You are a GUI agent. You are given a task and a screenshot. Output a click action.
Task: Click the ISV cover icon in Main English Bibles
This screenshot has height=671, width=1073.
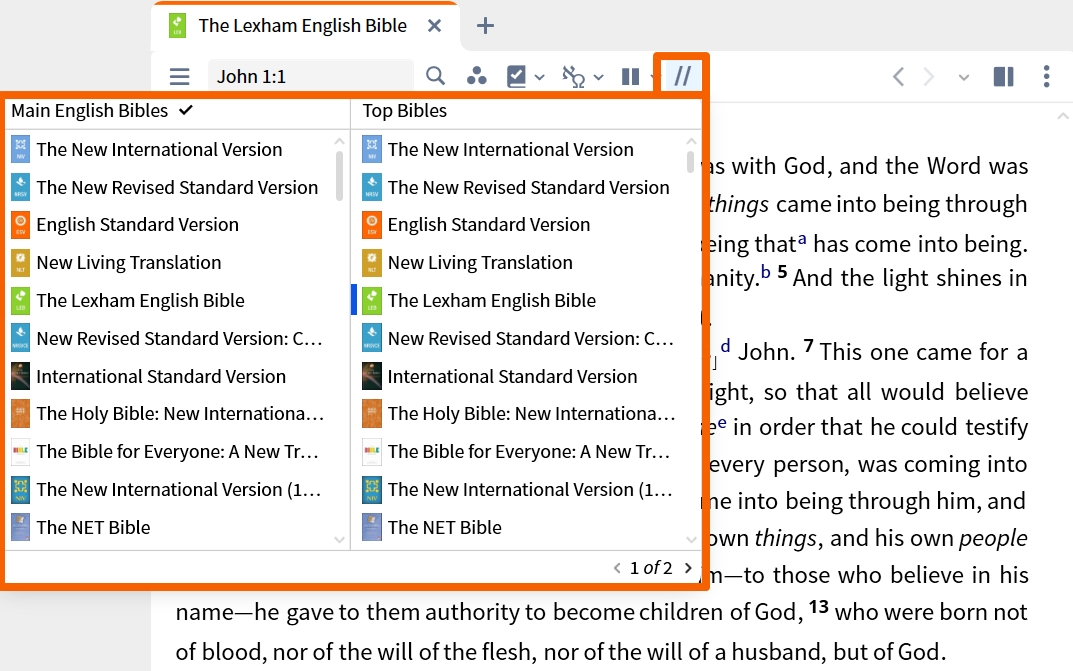(x=21, y=376)
